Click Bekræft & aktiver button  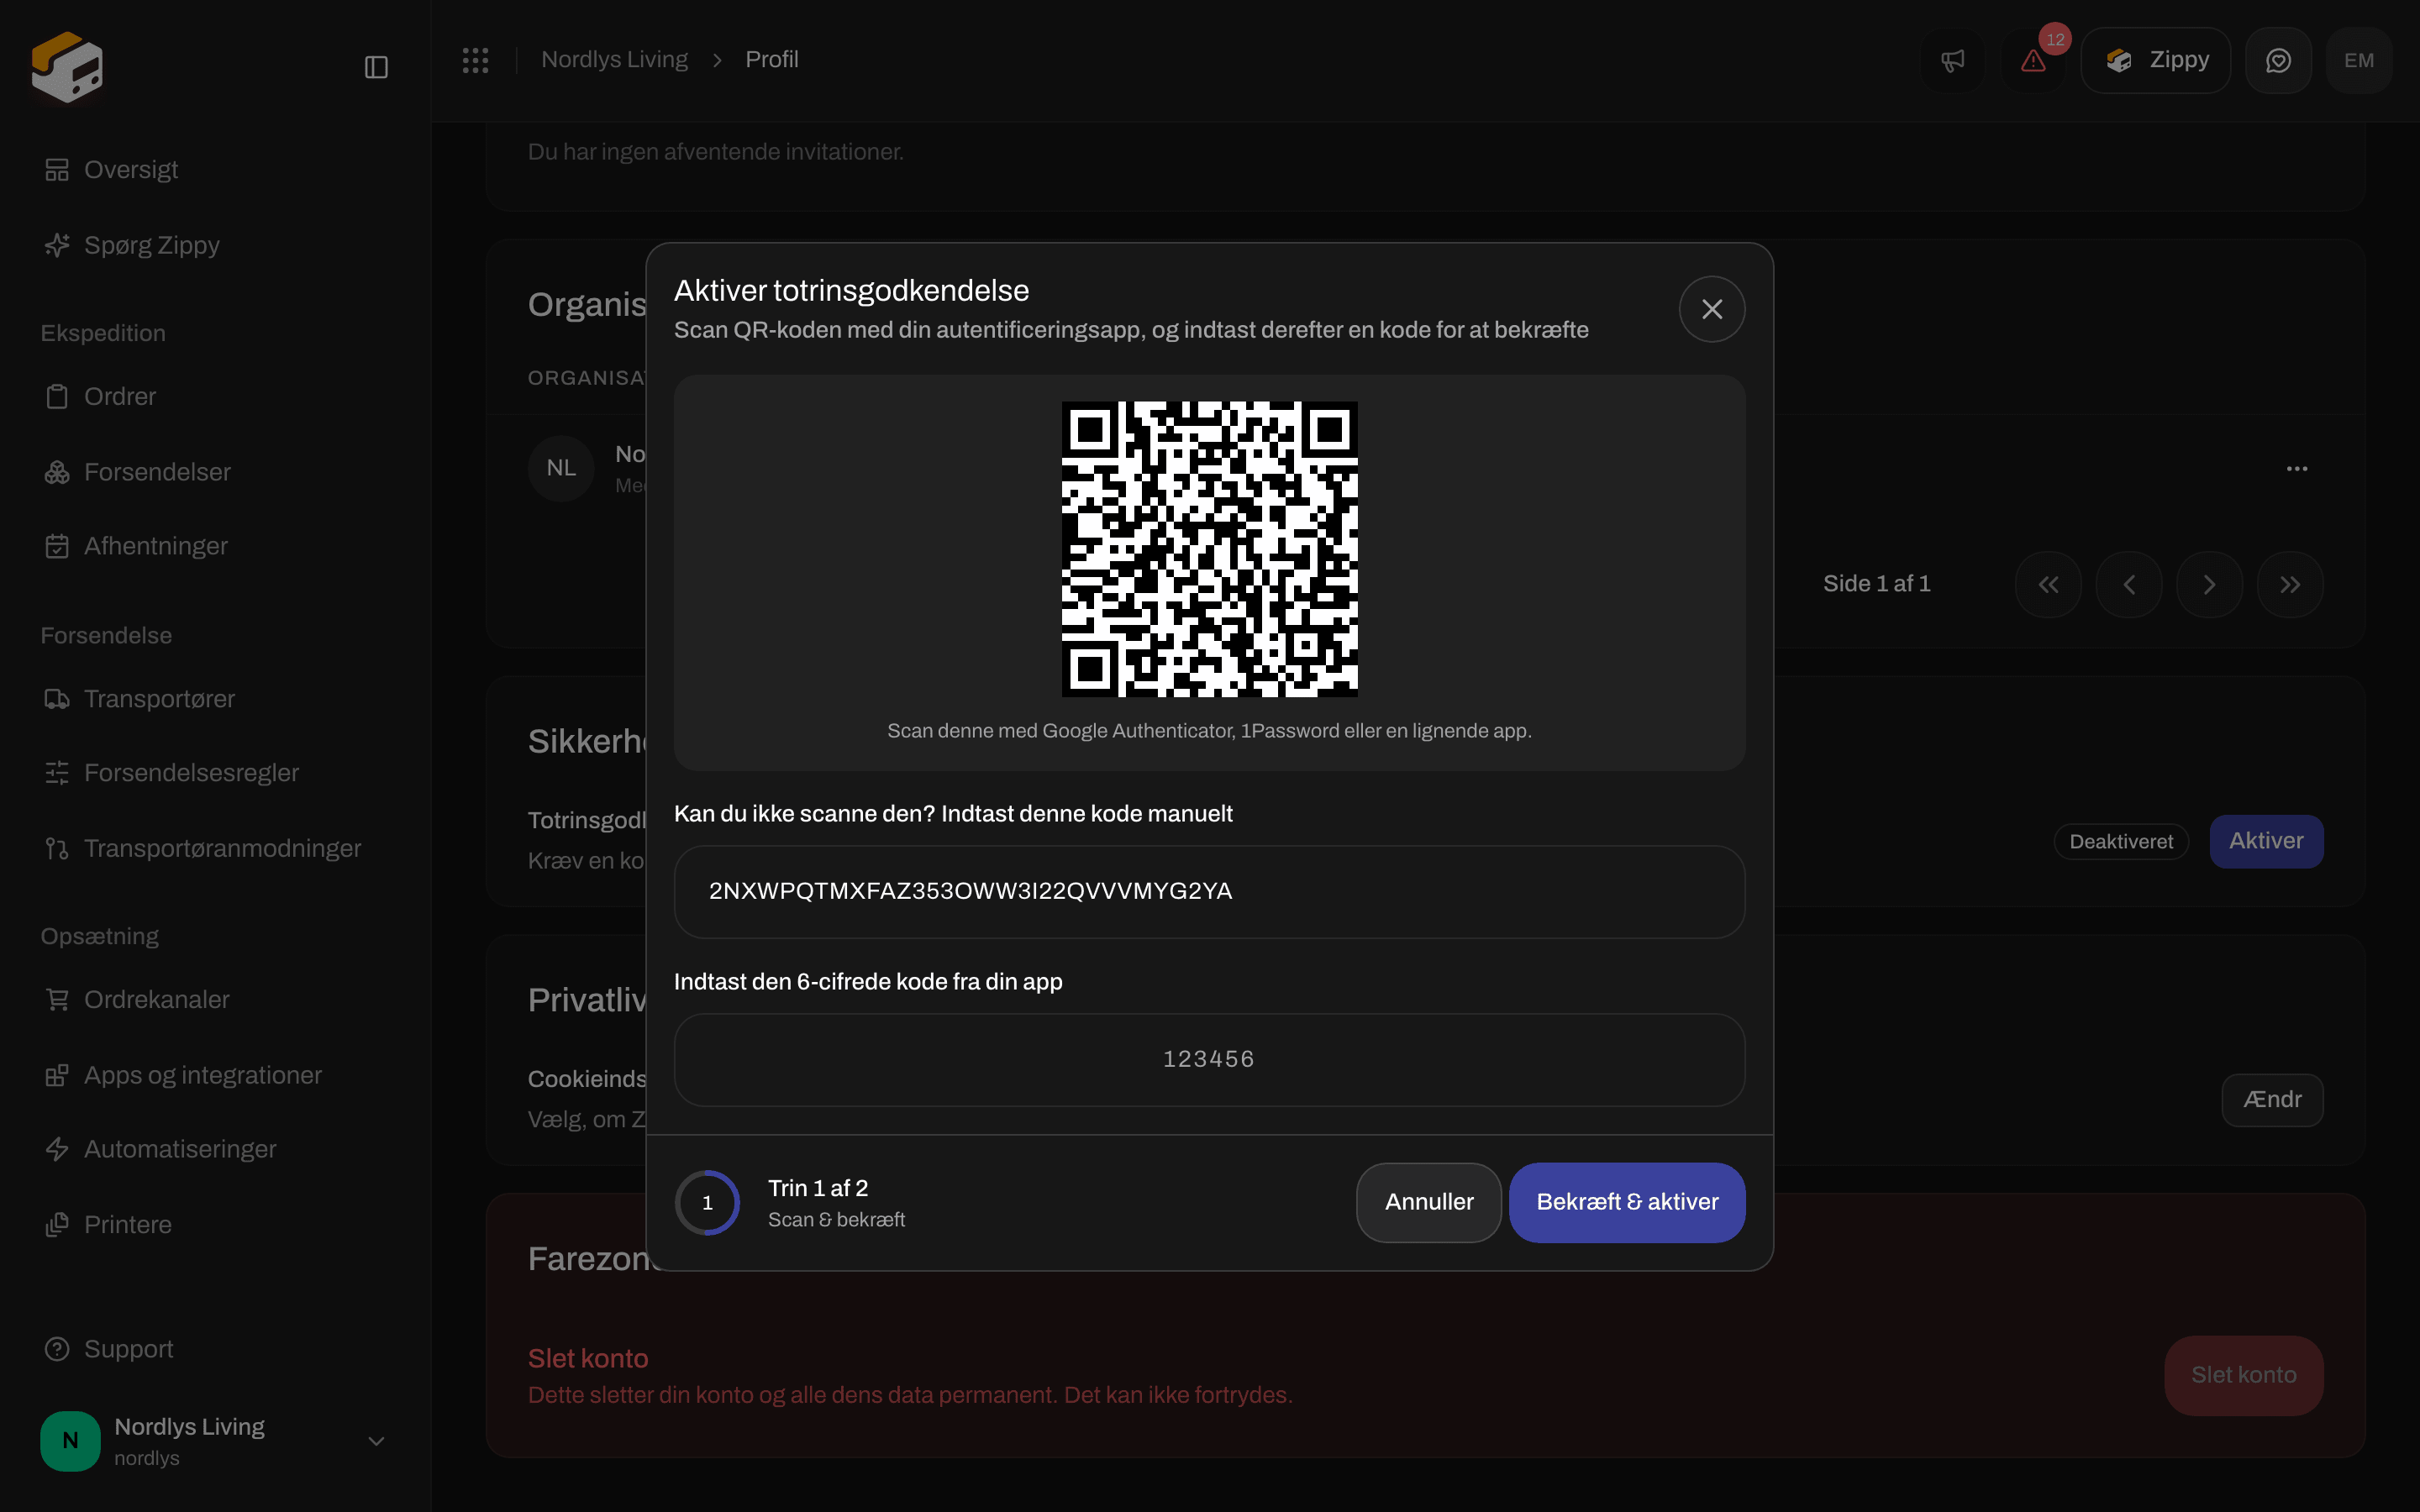[x=1627, y=1202]
